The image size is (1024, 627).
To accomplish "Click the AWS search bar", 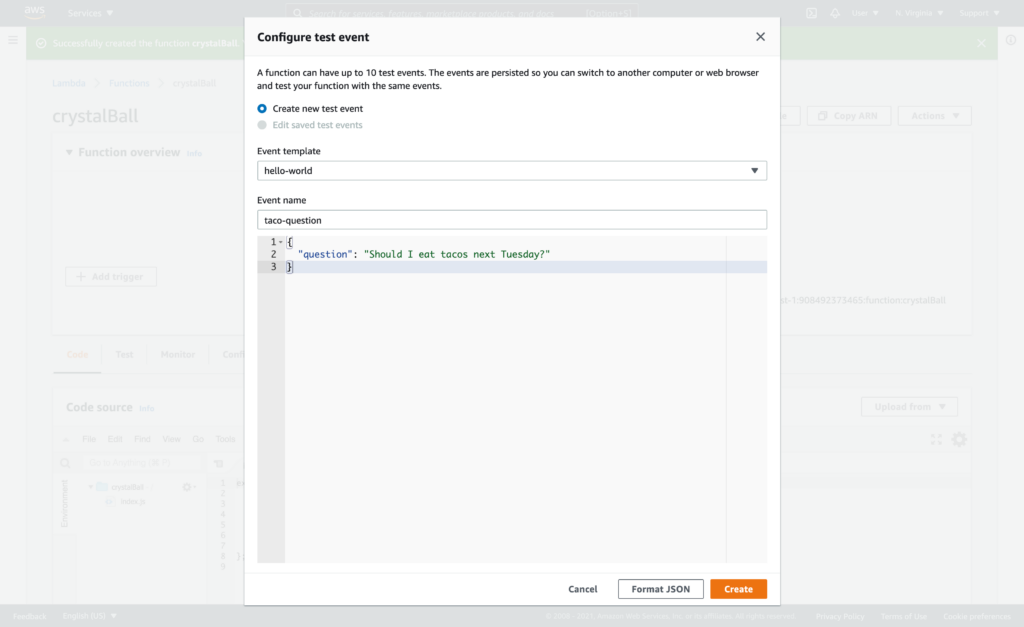I will (x=462, y=13).
